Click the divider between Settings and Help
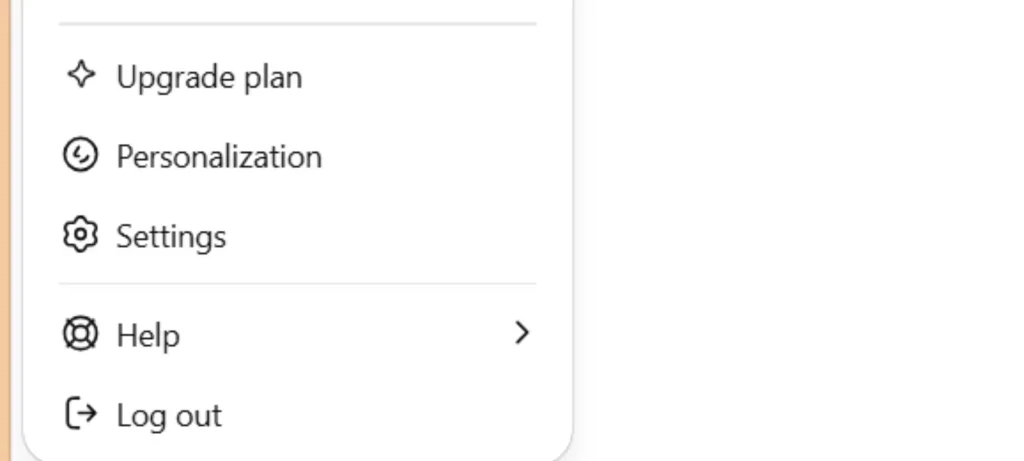This screenshot has width=1024, height=461. [297, 284]
